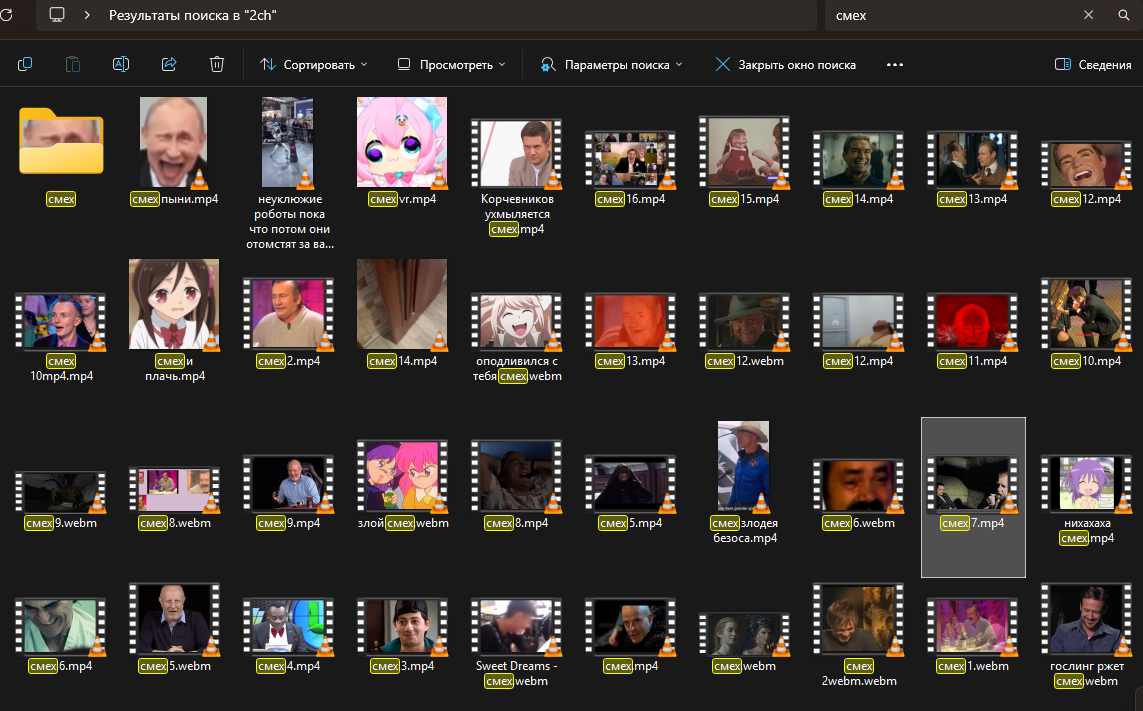Open the Сортировать dropdown
The height and width of the screenshot is (711, 1143).
[313, 64]
